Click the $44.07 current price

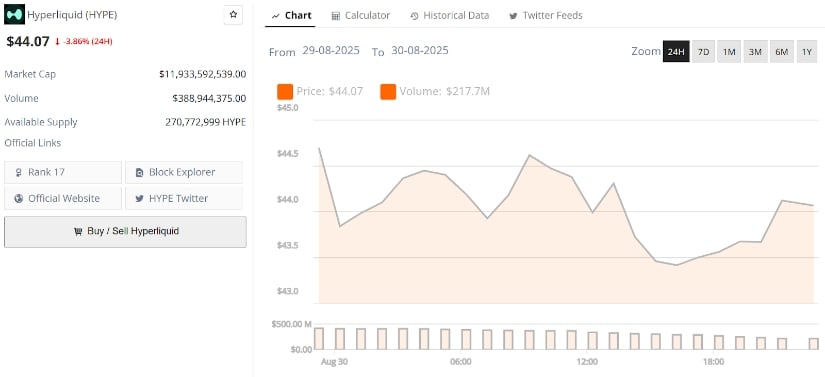[x=28, y=42]
